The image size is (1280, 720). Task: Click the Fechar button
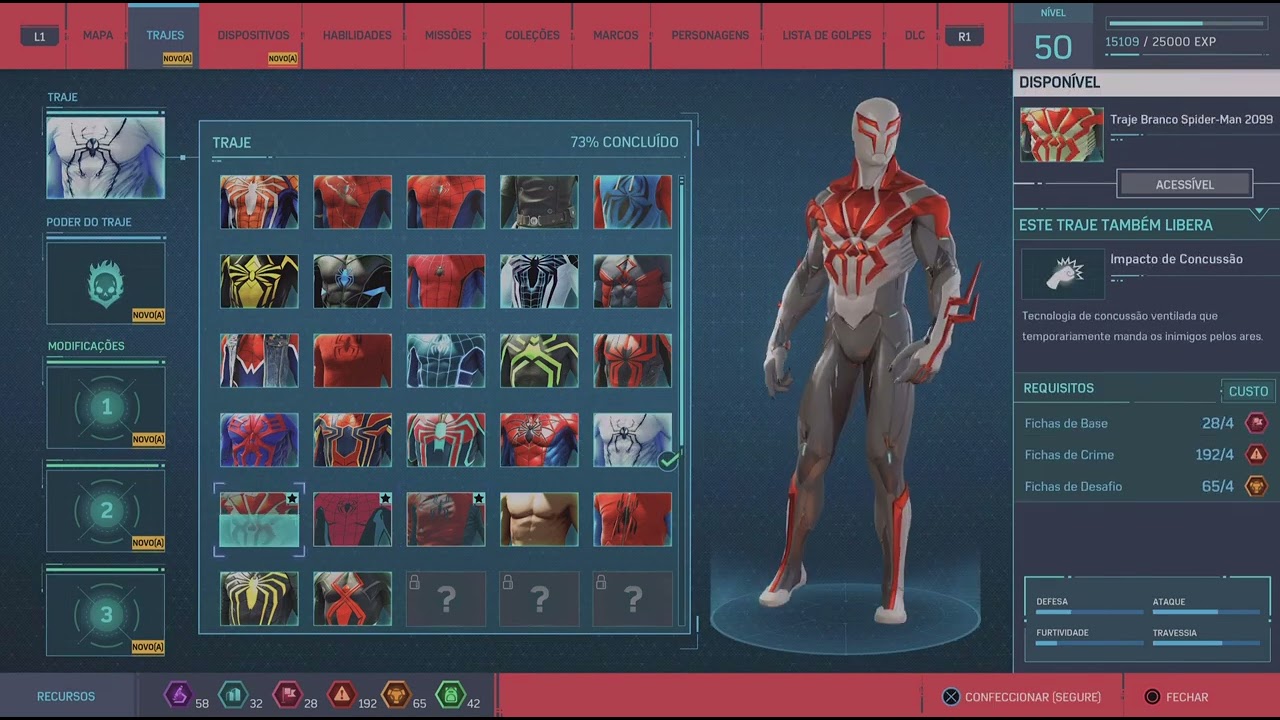(x=1176, y=697)
